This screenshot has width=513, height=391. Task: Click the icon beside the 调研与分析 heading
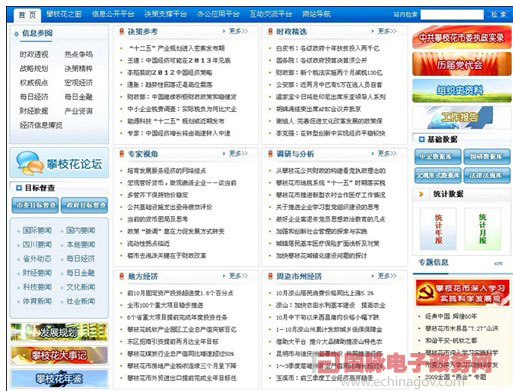pyautogui.click(x=270, y=154)
